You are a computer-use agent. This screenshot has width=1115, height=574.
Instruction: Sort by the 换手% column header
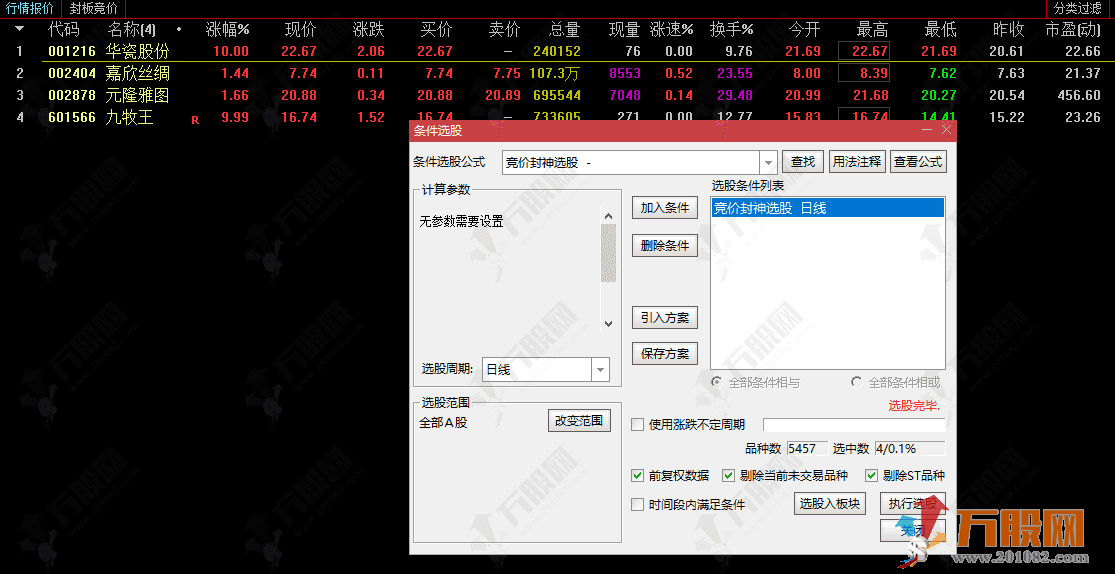coord(731,29)
